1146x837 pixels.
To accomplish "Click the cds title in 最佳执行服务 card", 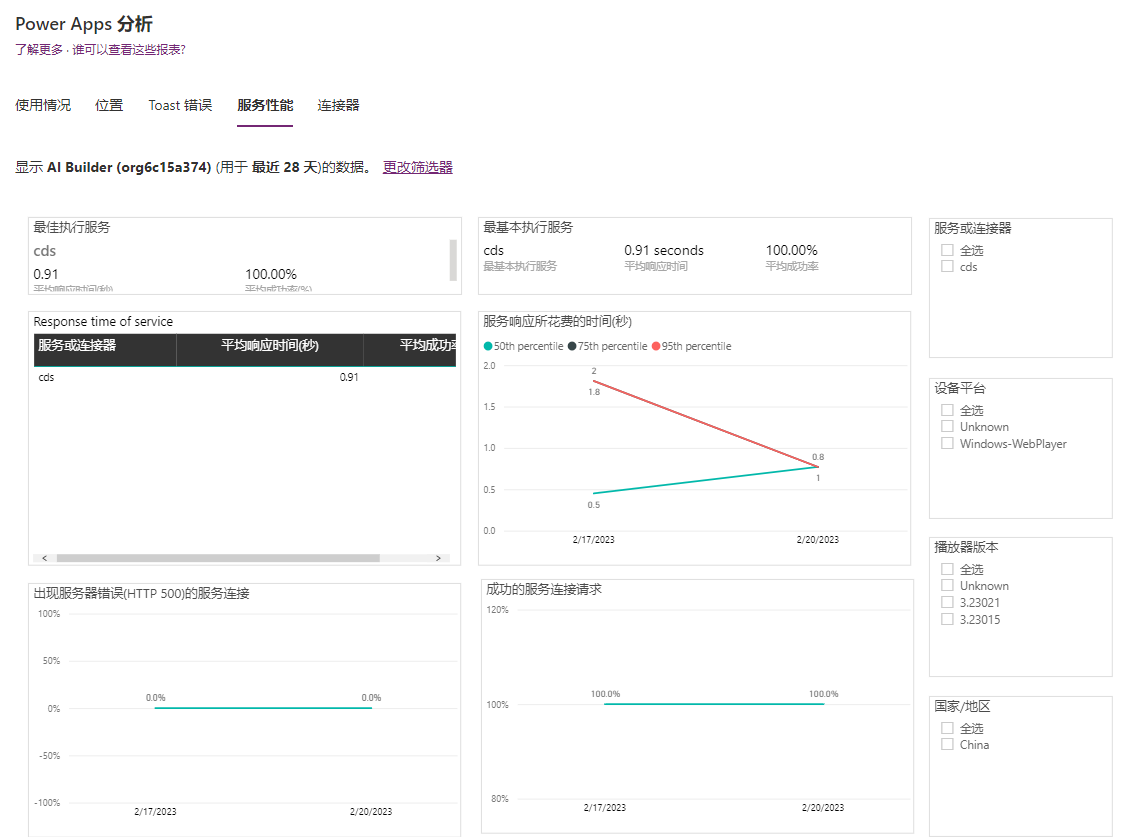I will coord(45,251).
